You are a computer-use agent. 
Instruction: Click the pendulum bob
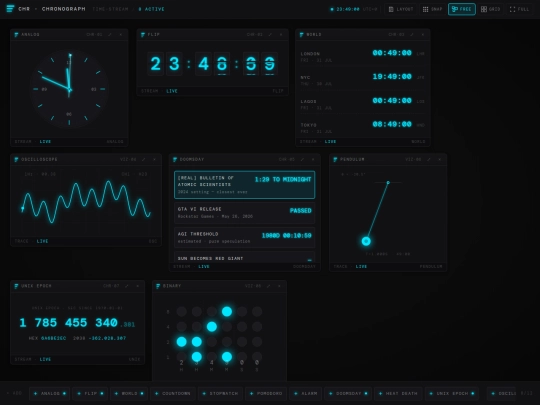click(x=366, y=241)
